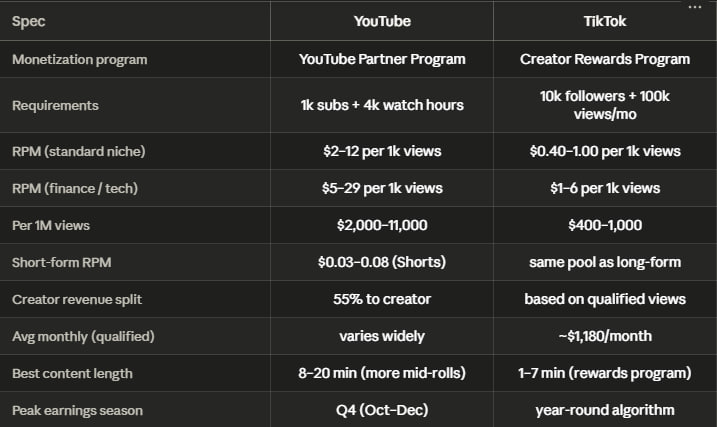Click the $1–6 per 1k views cell
This screenshot has height=427, width=717.
[605, 188]
